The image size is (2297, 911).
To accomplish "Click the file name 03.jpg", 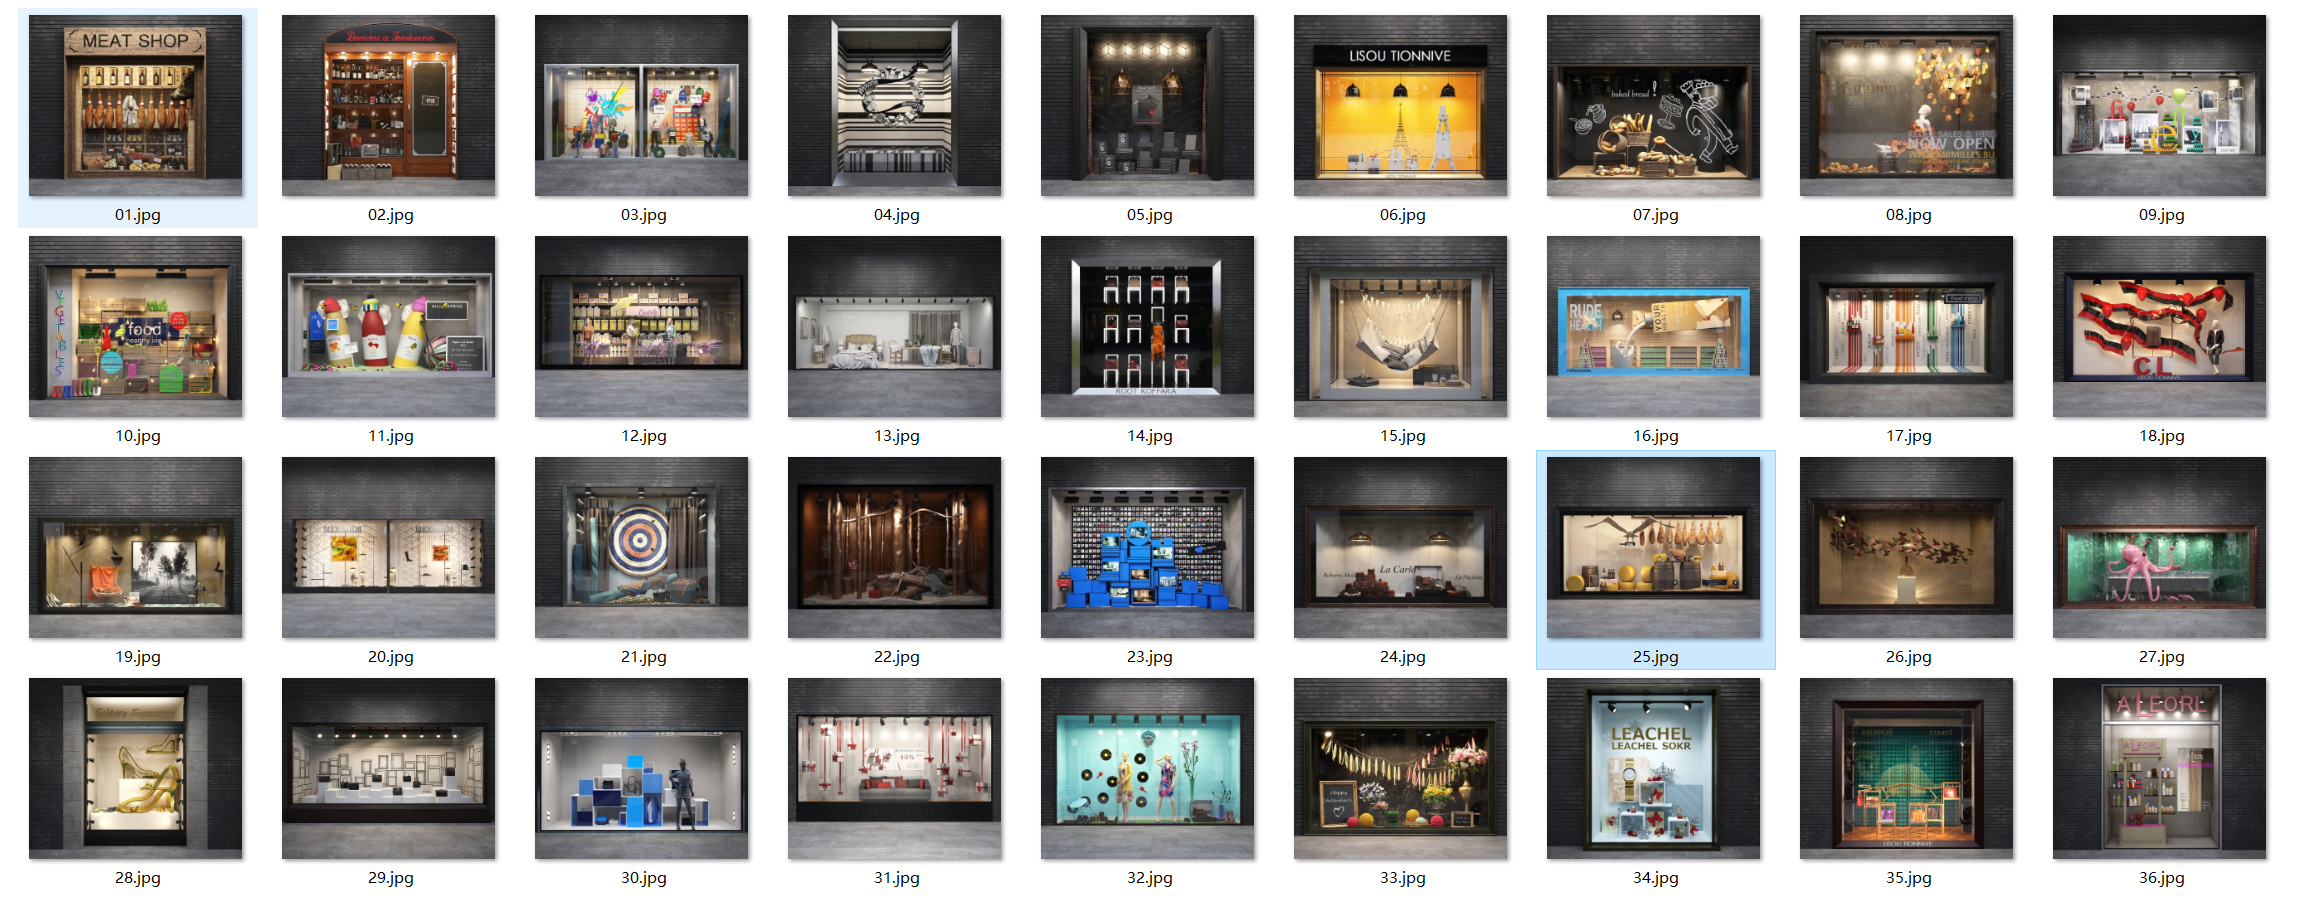I will (x=644, y=215).
